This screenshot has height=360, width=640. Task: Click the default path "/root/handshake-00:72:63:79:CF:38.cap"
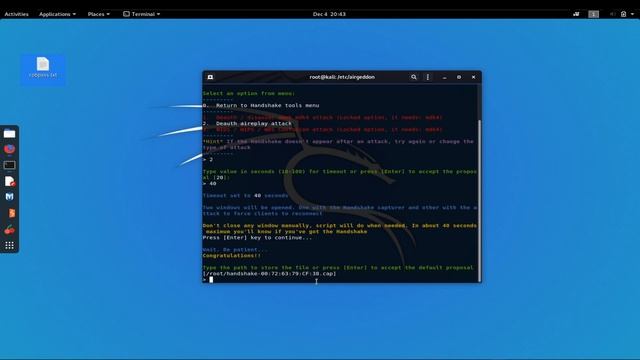click(x=269, y=273)
